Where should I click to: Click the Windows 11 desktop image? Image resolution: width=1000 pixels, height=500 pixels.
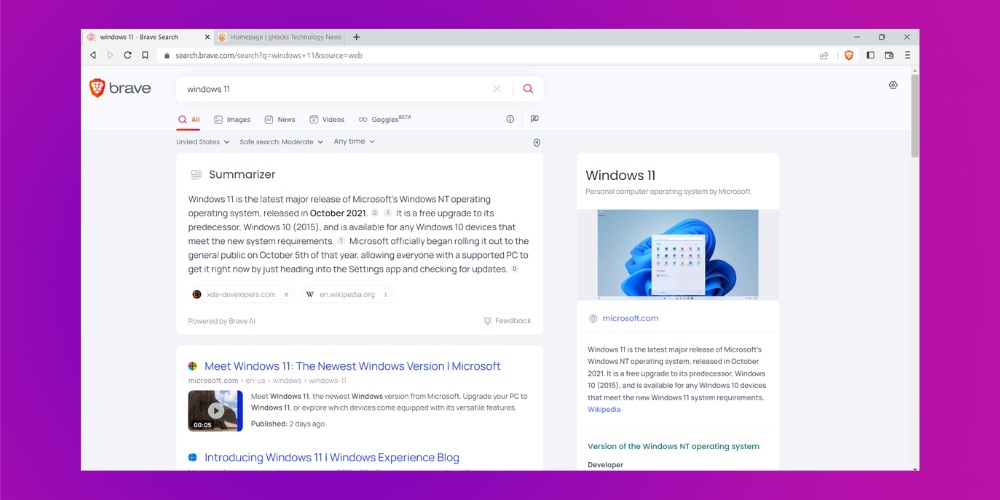(x=678, y=254)
